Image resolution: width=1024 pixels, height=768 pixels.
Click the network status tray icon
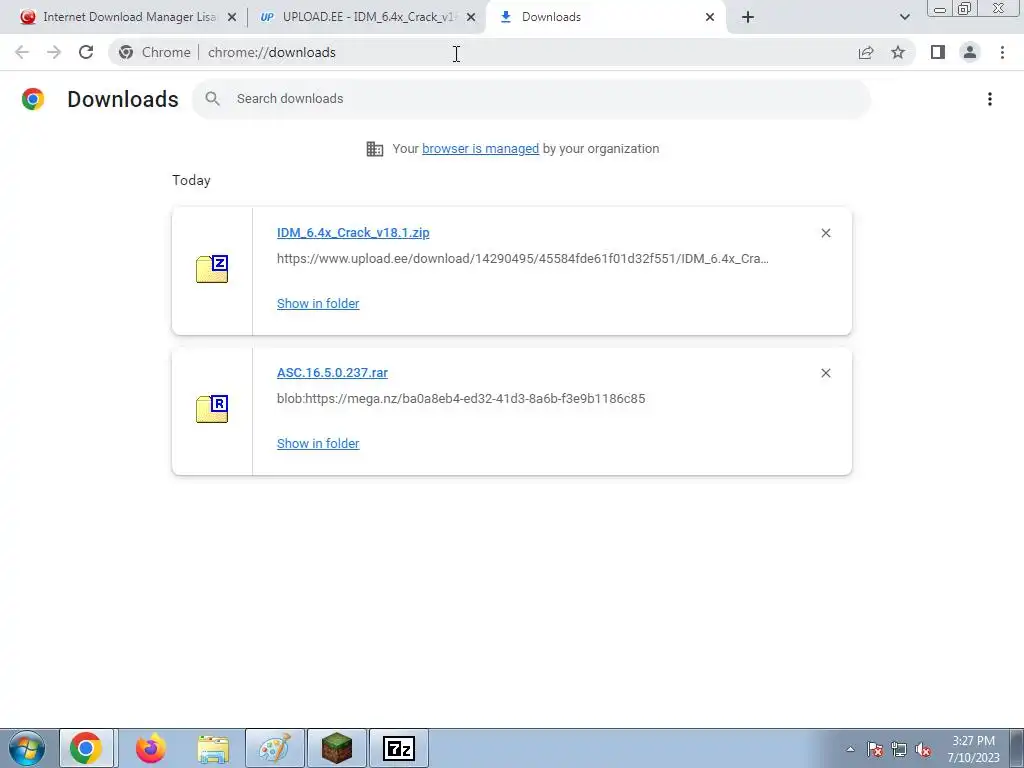point(899,749)
